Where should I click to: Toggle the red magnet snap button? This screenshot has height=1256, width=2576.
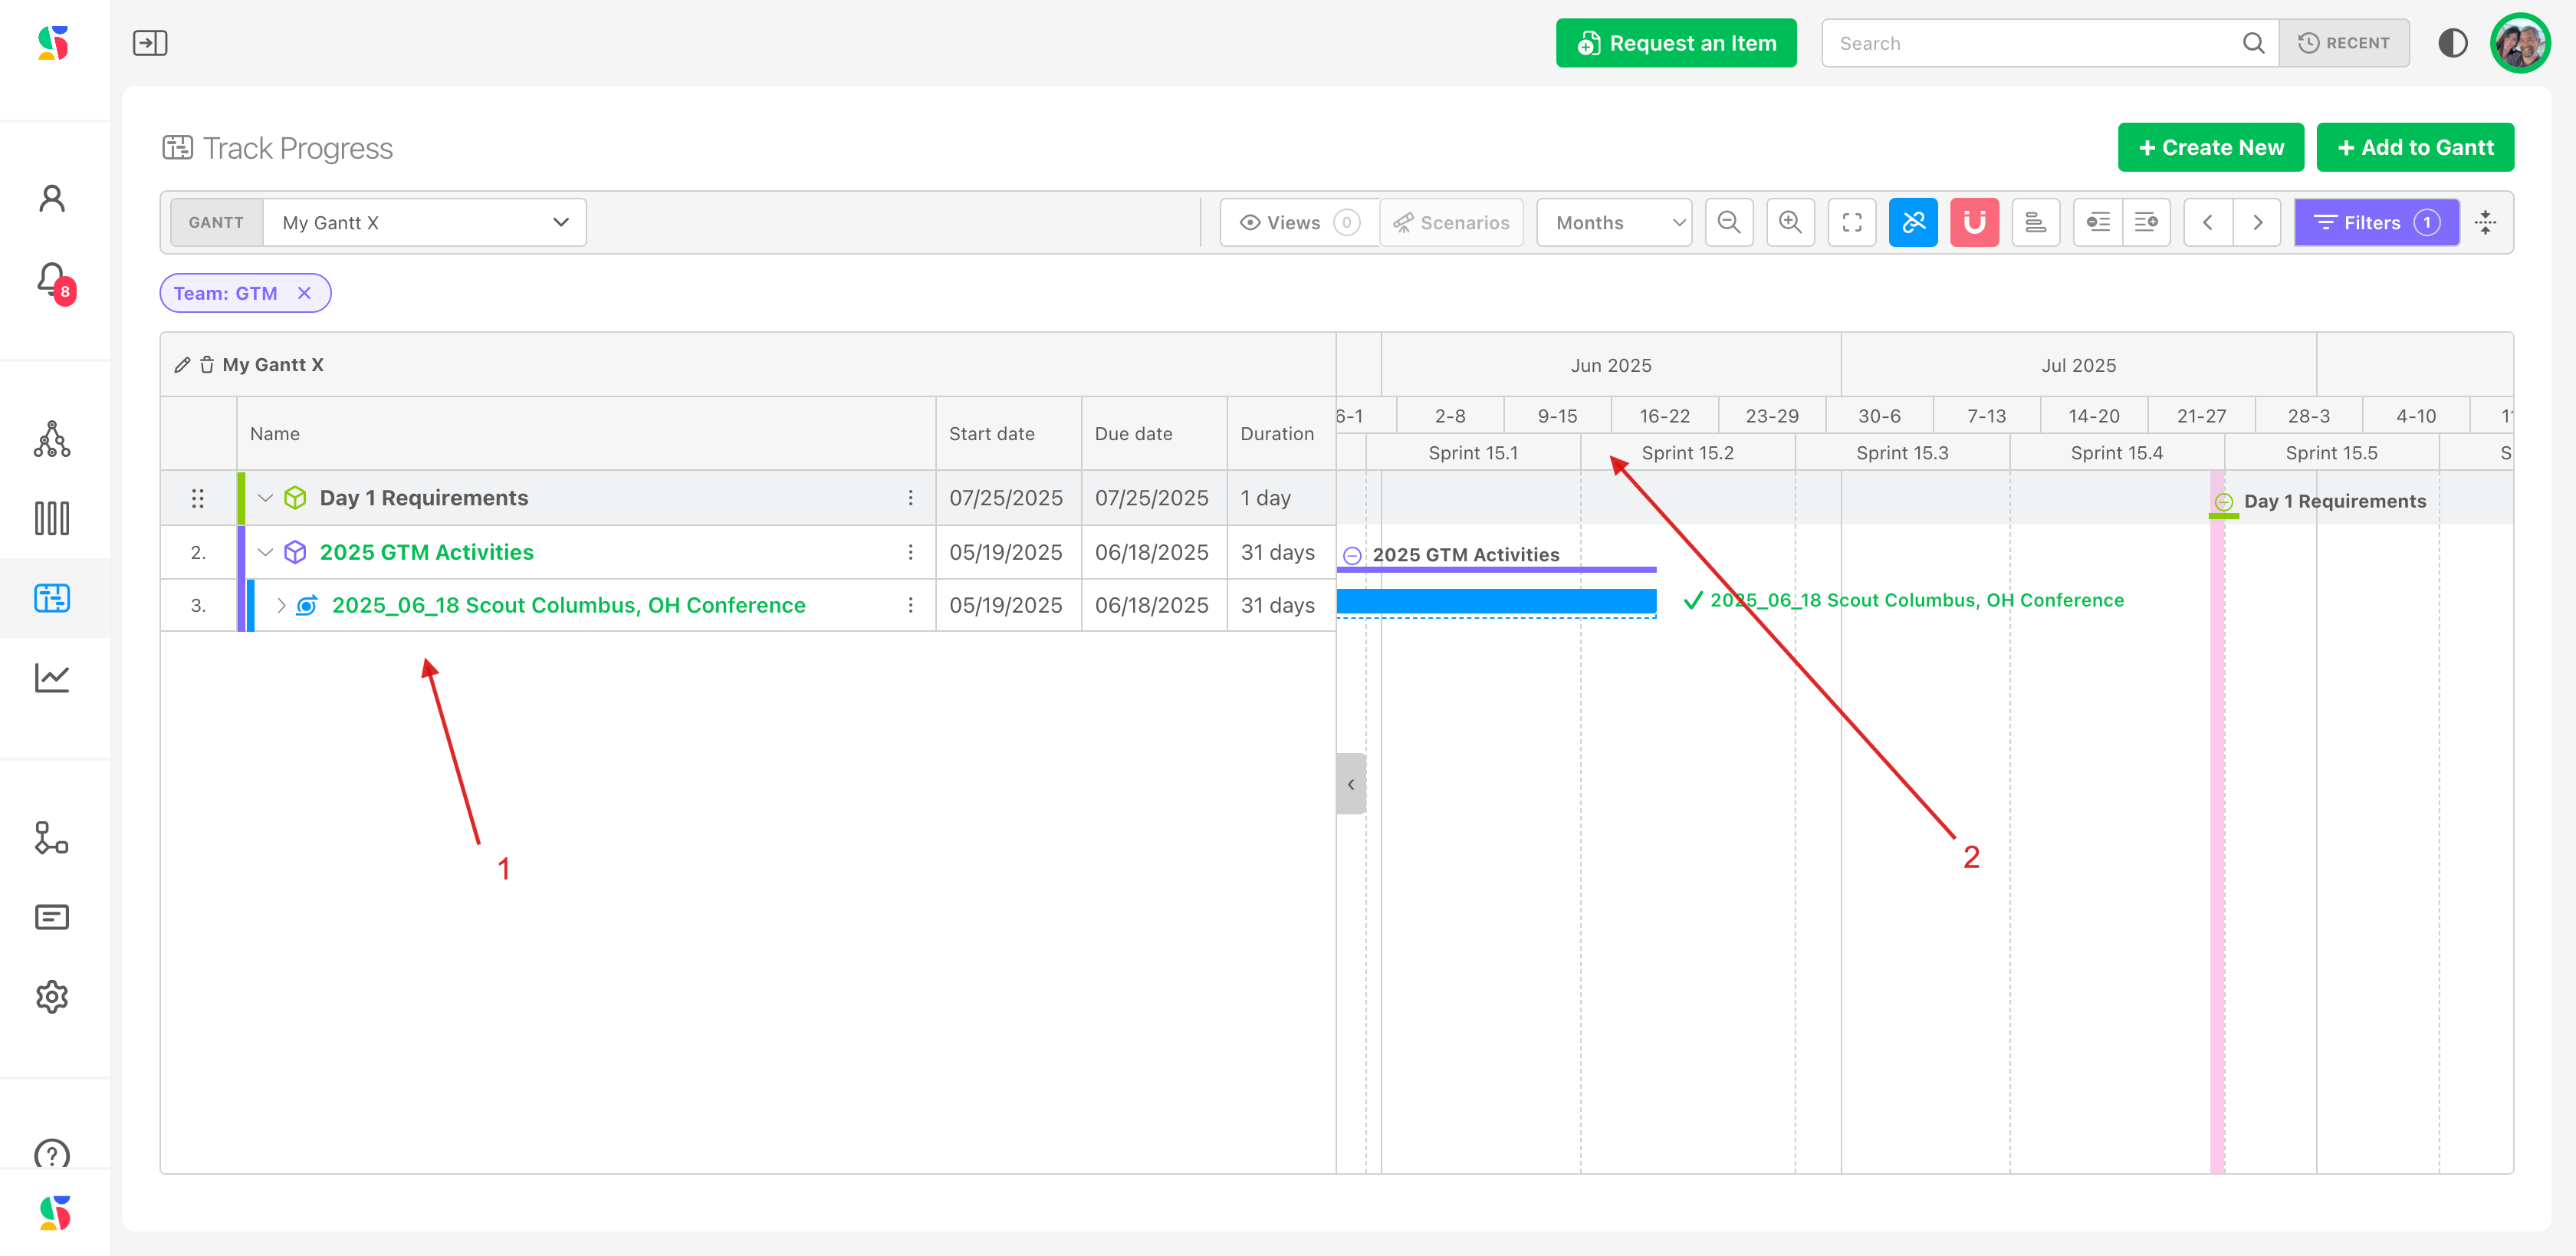tap(1974, 222)
